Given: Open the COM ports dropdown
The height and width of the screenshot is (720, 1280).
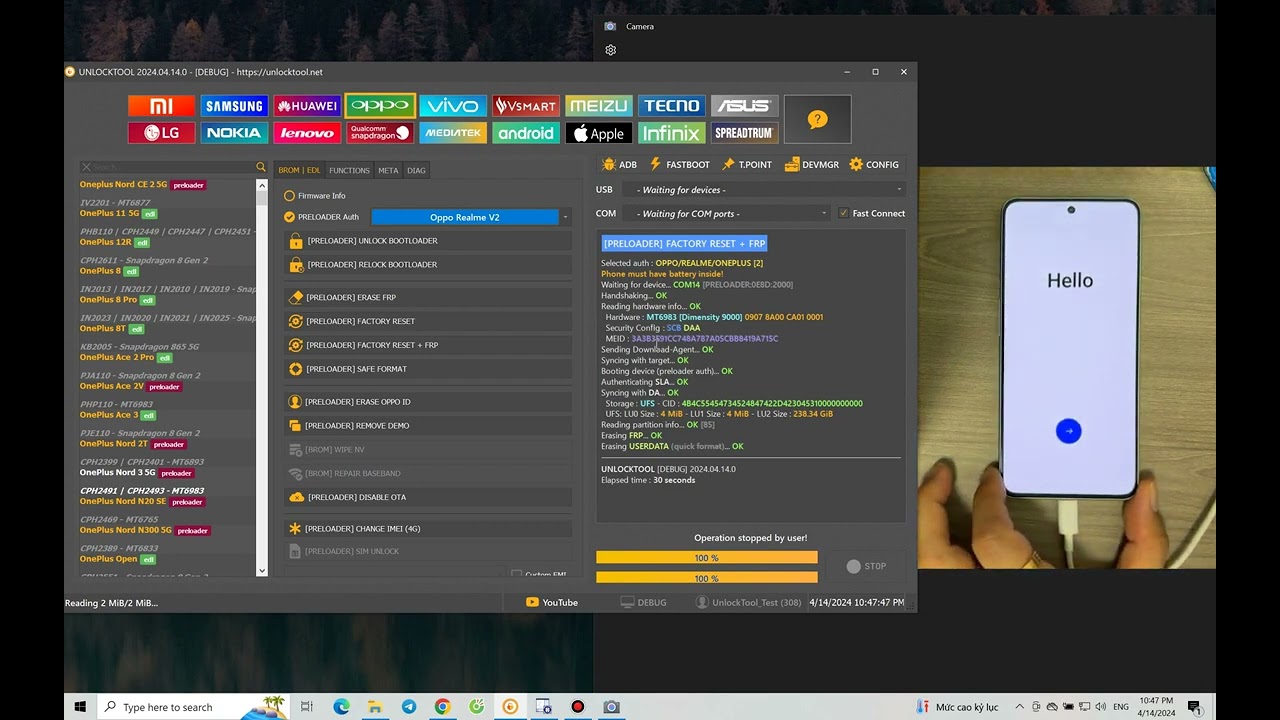Looking at the screenshot, I should click(x=726, y=213).
